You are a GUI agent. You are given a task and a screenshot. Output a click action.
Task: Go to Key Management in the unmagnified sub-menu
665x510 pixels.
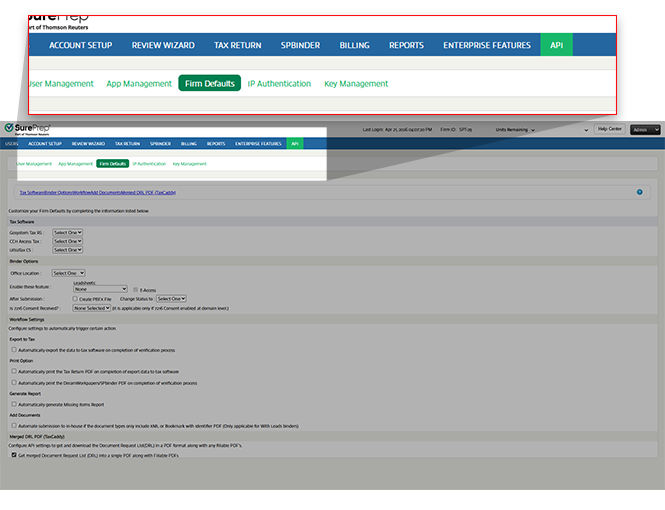pos(189,164)
